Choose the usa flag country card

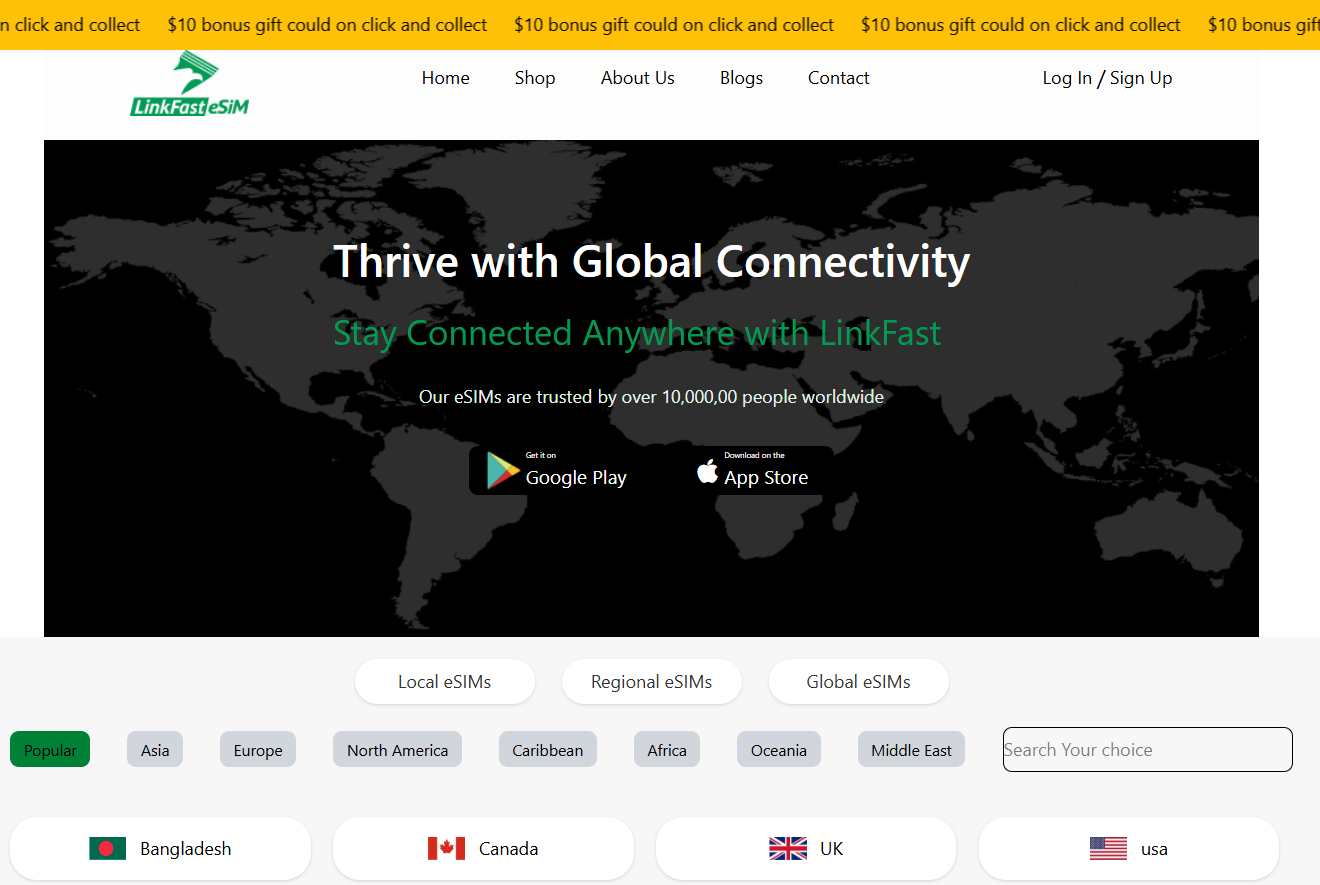(1129, 849)
